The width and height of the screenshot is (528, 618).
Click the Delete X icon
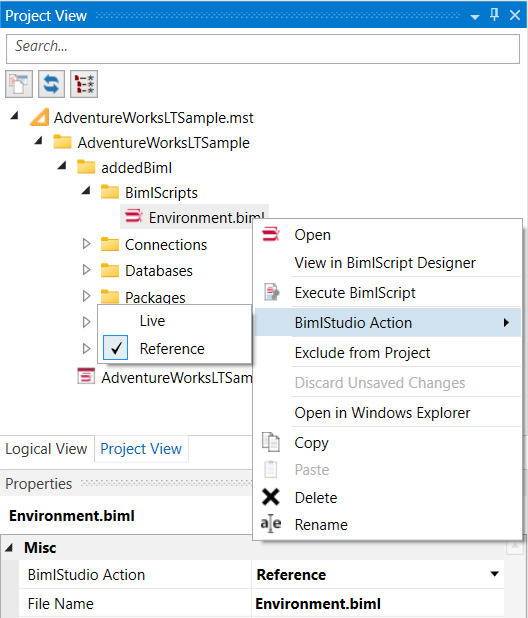(271, 497)
